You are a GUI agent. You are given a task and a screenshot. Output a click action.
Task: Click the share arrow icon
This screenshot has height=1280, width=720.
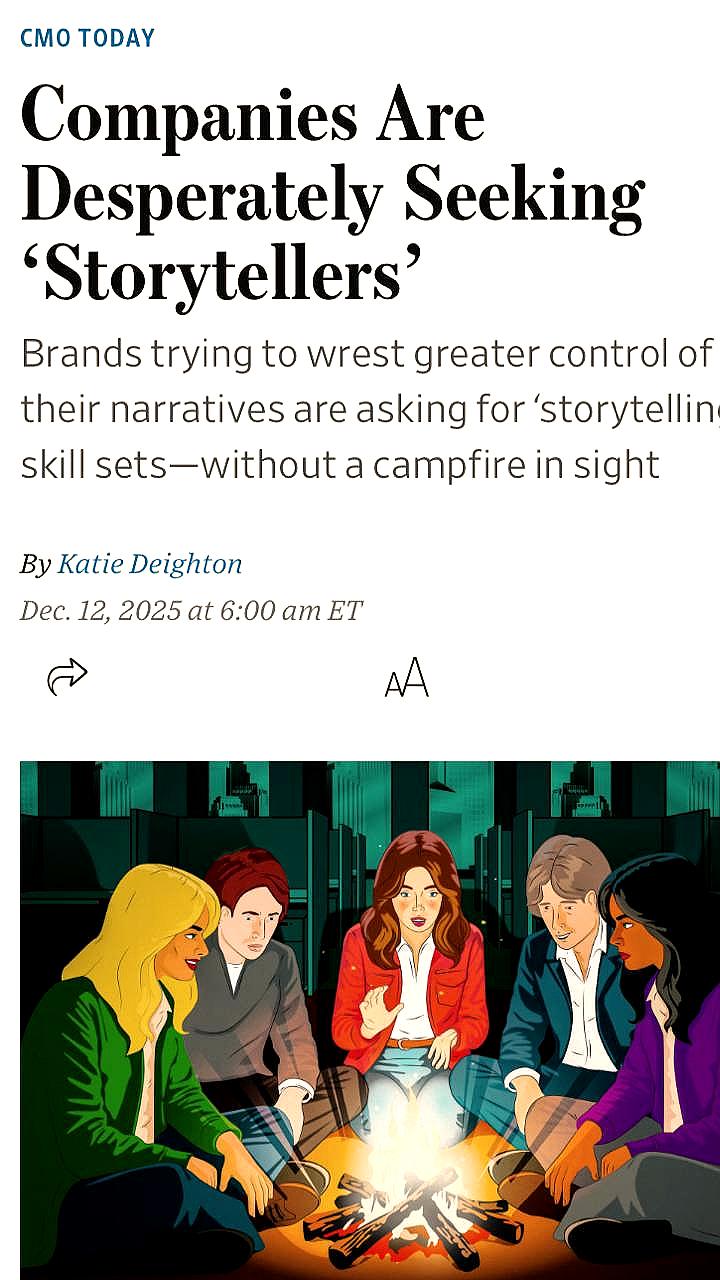click(x=67, y=677)
